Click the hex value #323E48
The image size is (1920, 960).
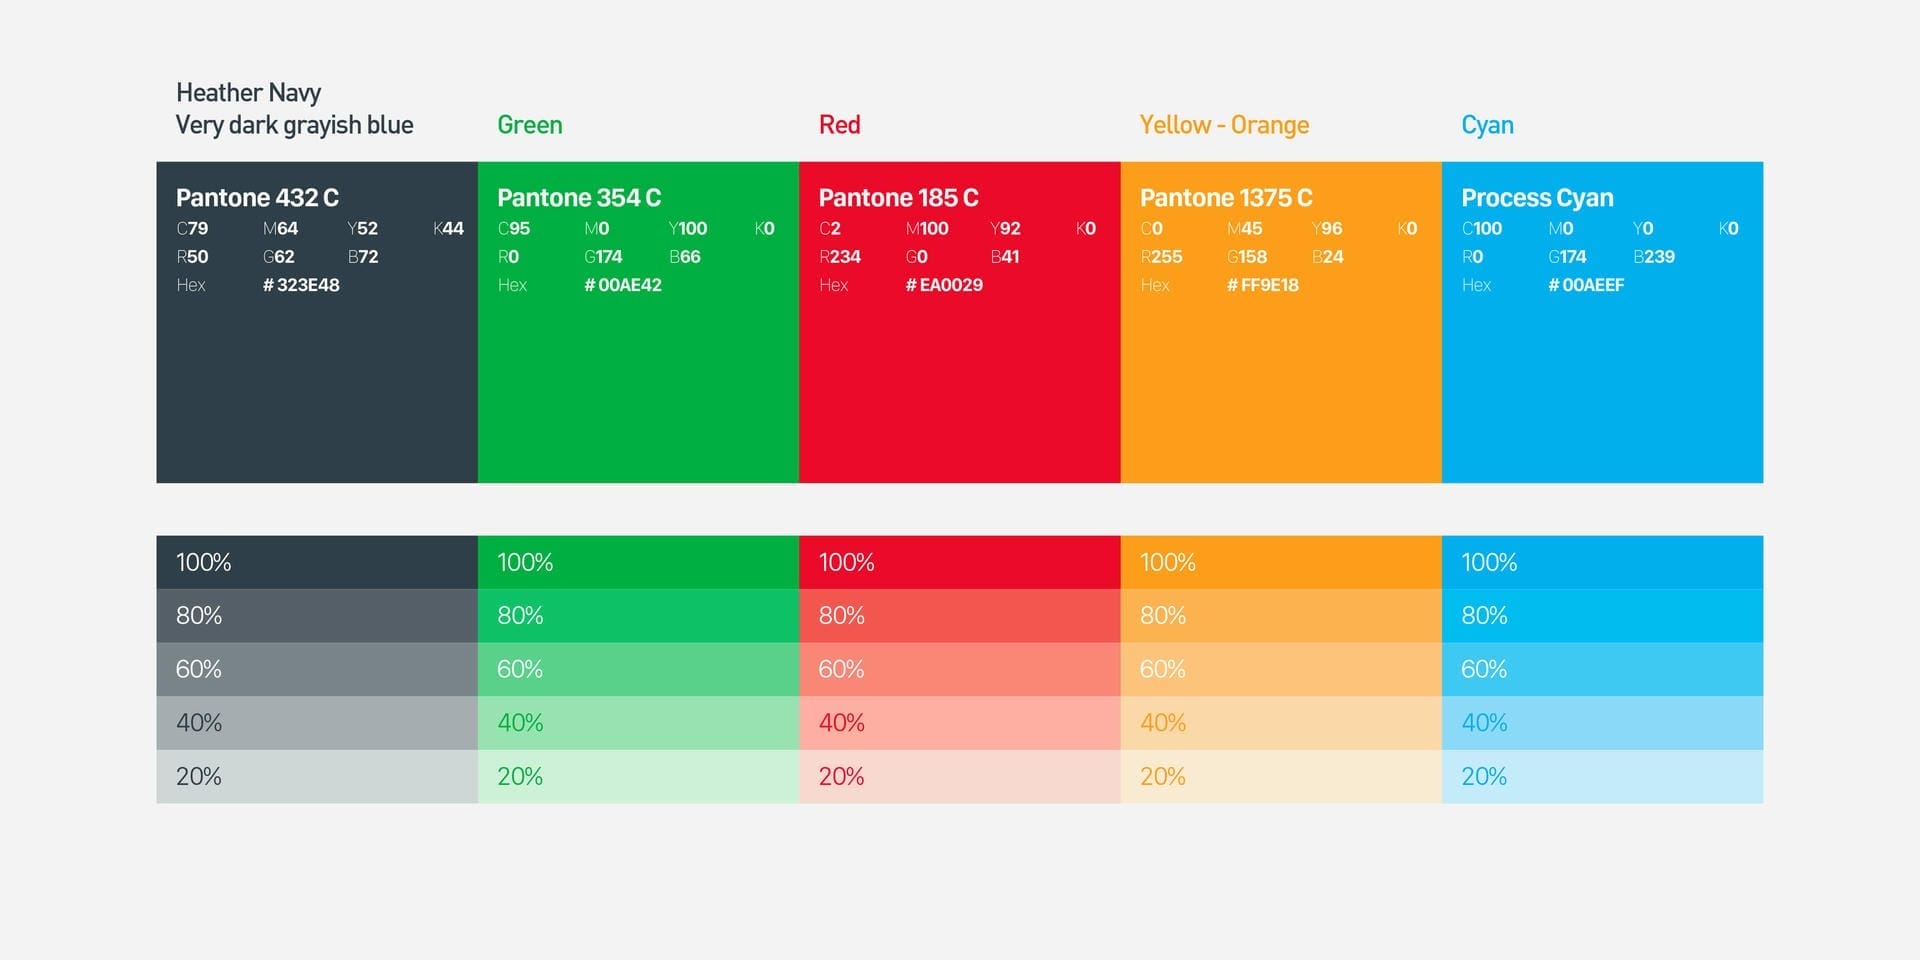click(x=301, y=285)
